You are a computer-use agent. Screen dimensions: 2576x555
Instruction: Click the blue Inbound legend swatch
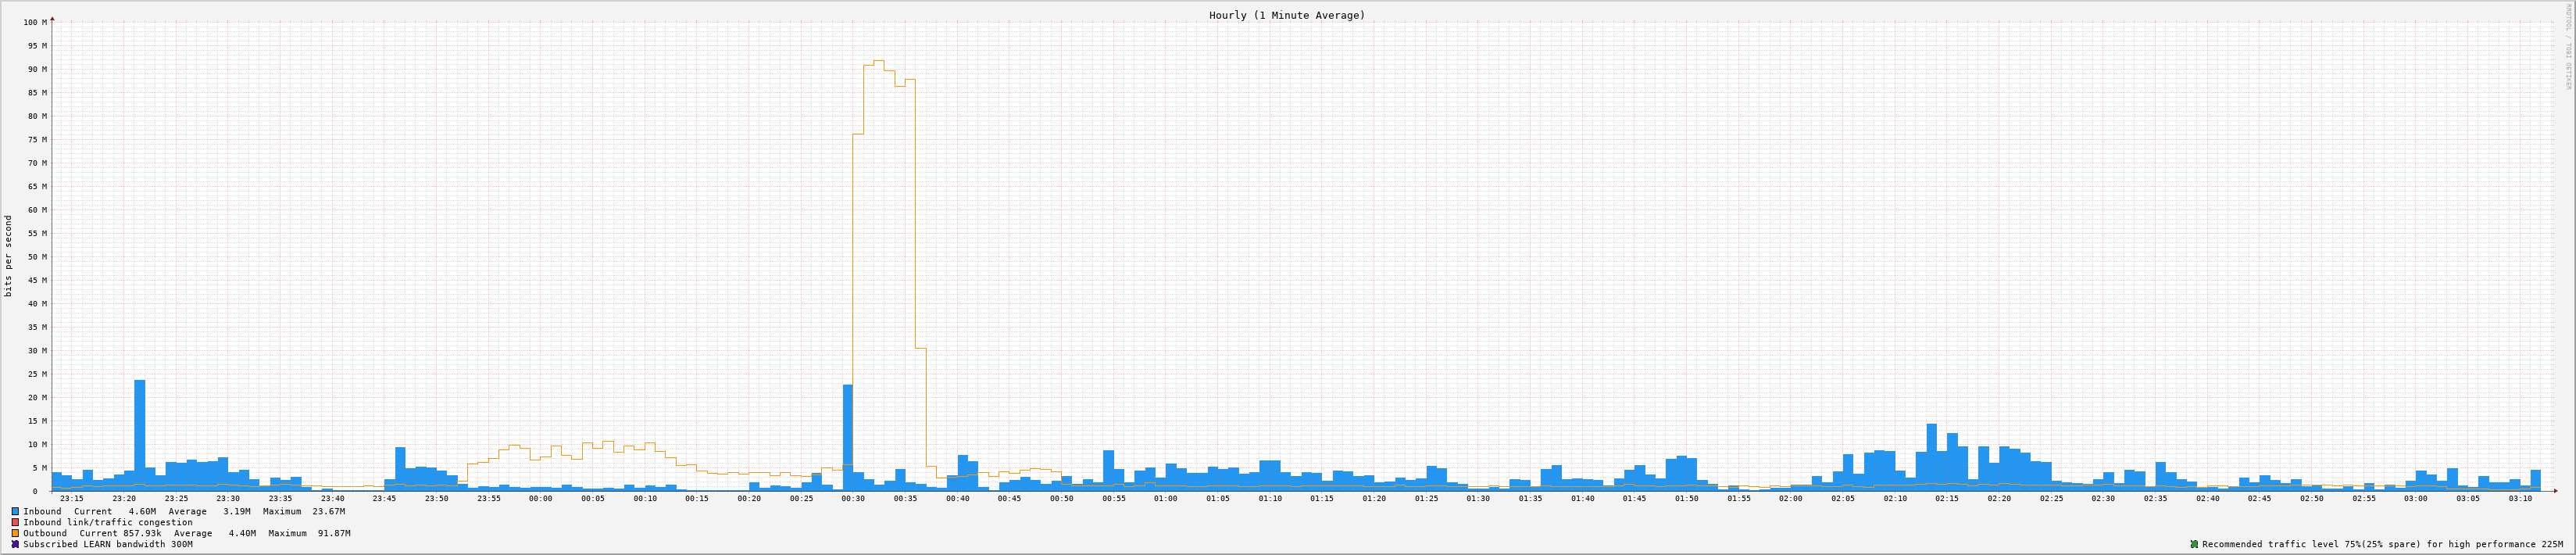pos(15,511)
